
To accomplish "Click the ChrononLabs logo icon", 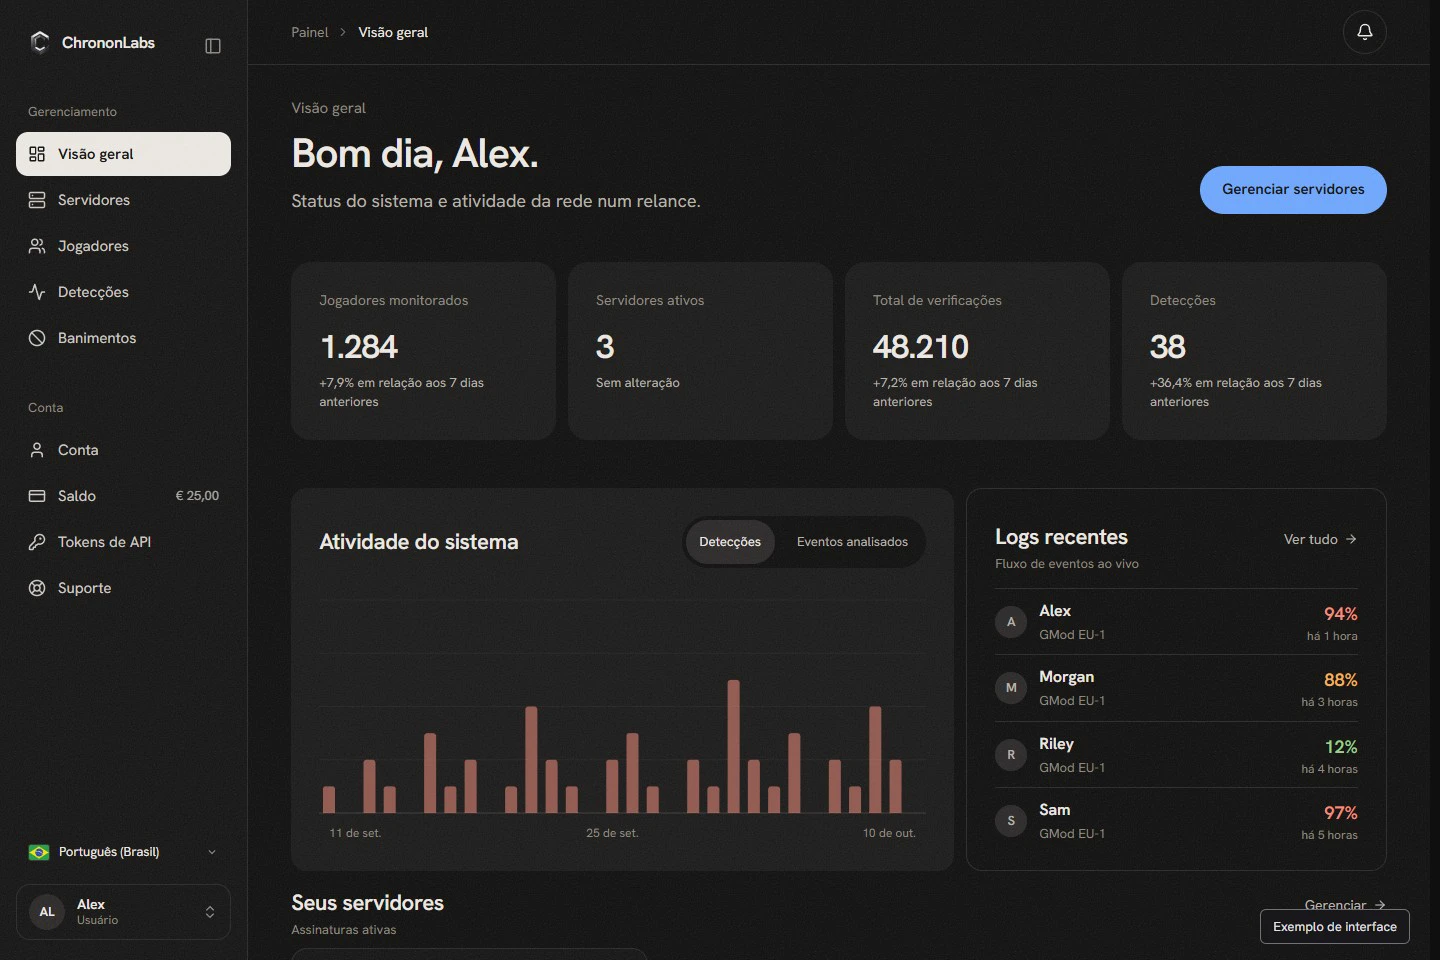I will coord(40,42).
